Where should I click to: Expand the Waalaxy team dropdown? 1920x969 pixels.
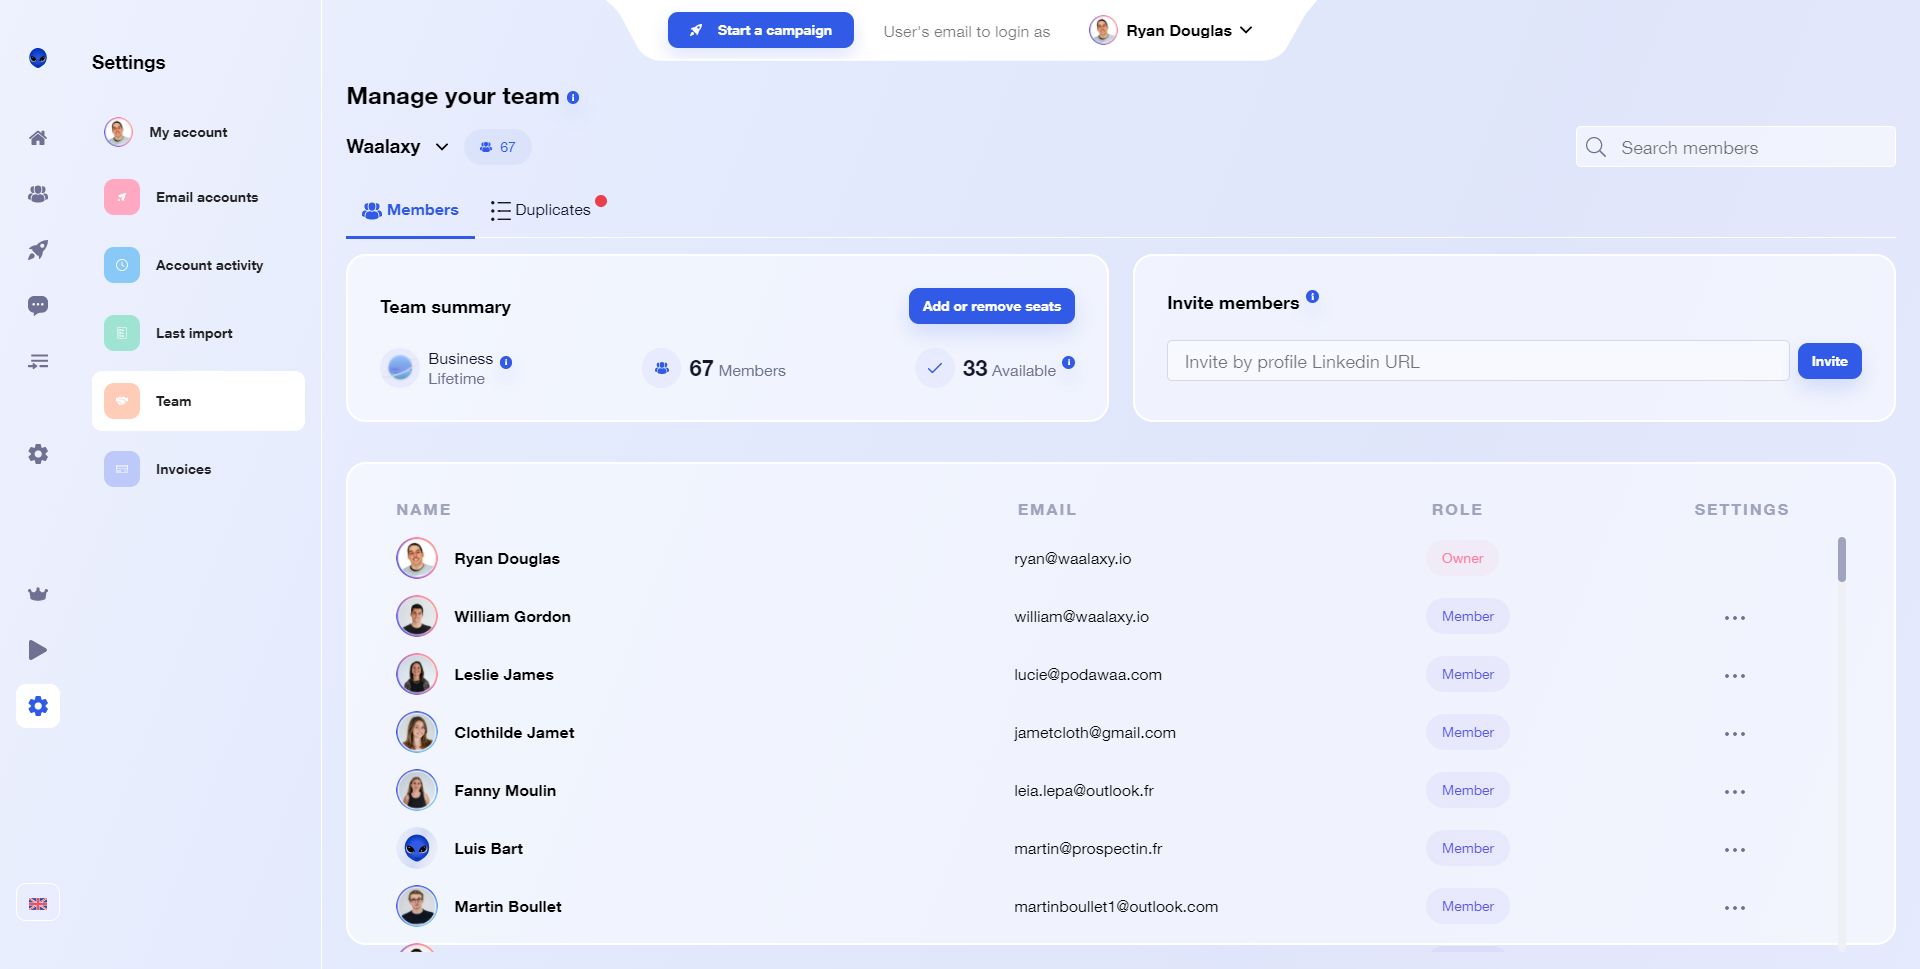click(398, 147)
